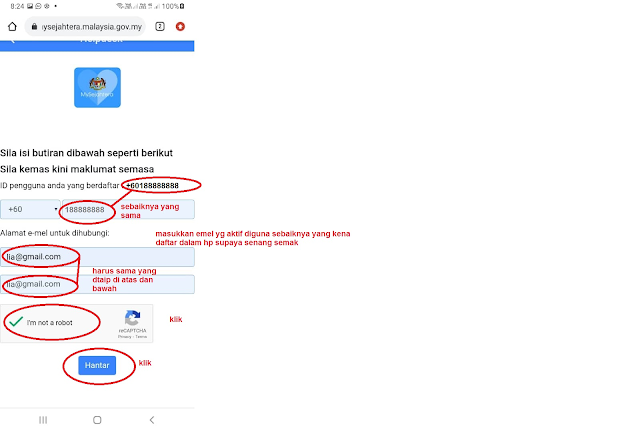Tap the Android back navigation button
The image size is (640, 432).
pyautogui.click(x=152, y=420)
